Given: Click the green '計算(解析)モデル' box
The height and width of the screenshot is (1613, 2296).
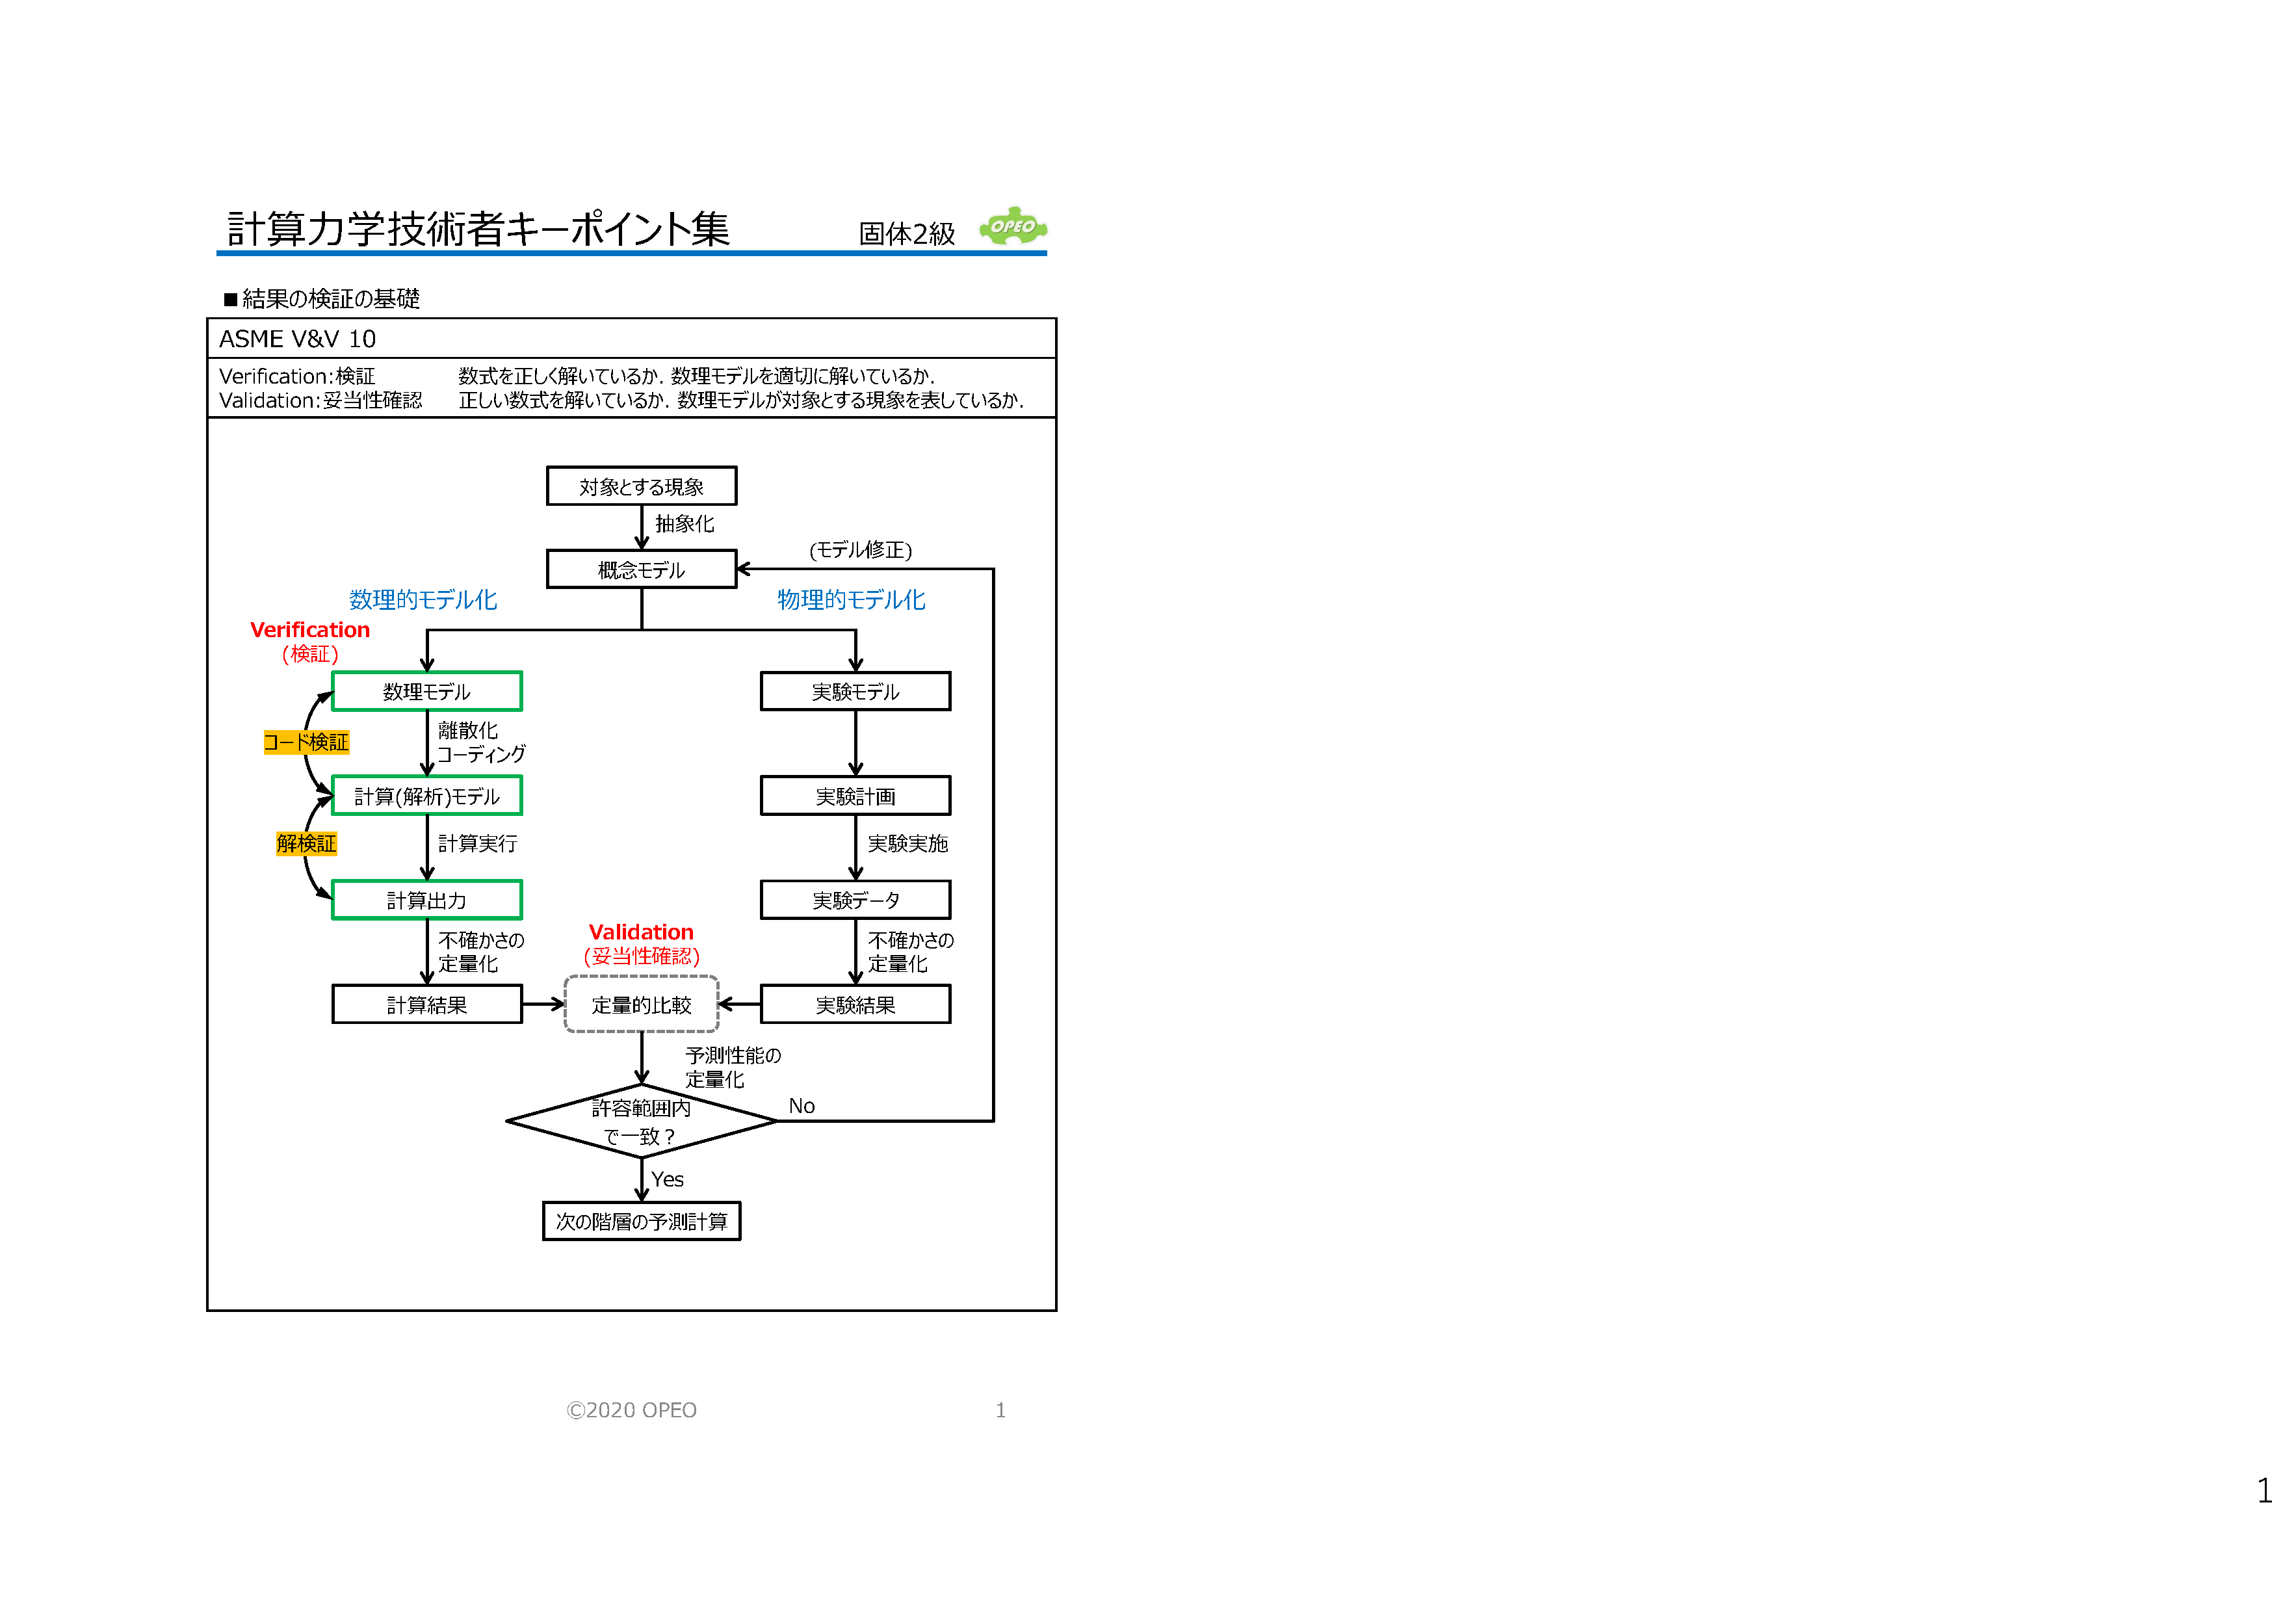Looking at the screenshot, I should click(427, 796).
